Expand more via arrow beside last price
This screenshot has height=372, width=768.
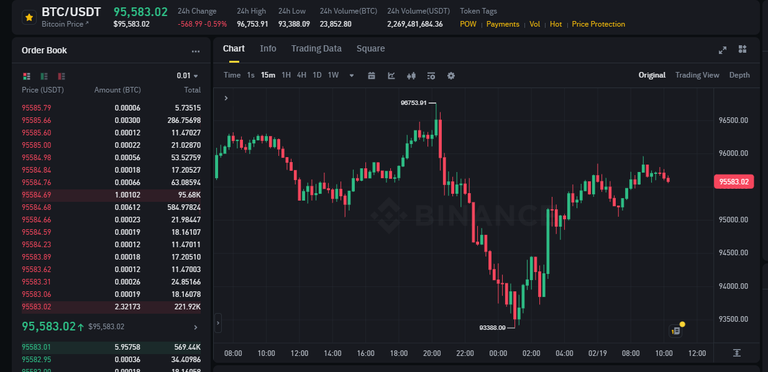click(195, 327)
